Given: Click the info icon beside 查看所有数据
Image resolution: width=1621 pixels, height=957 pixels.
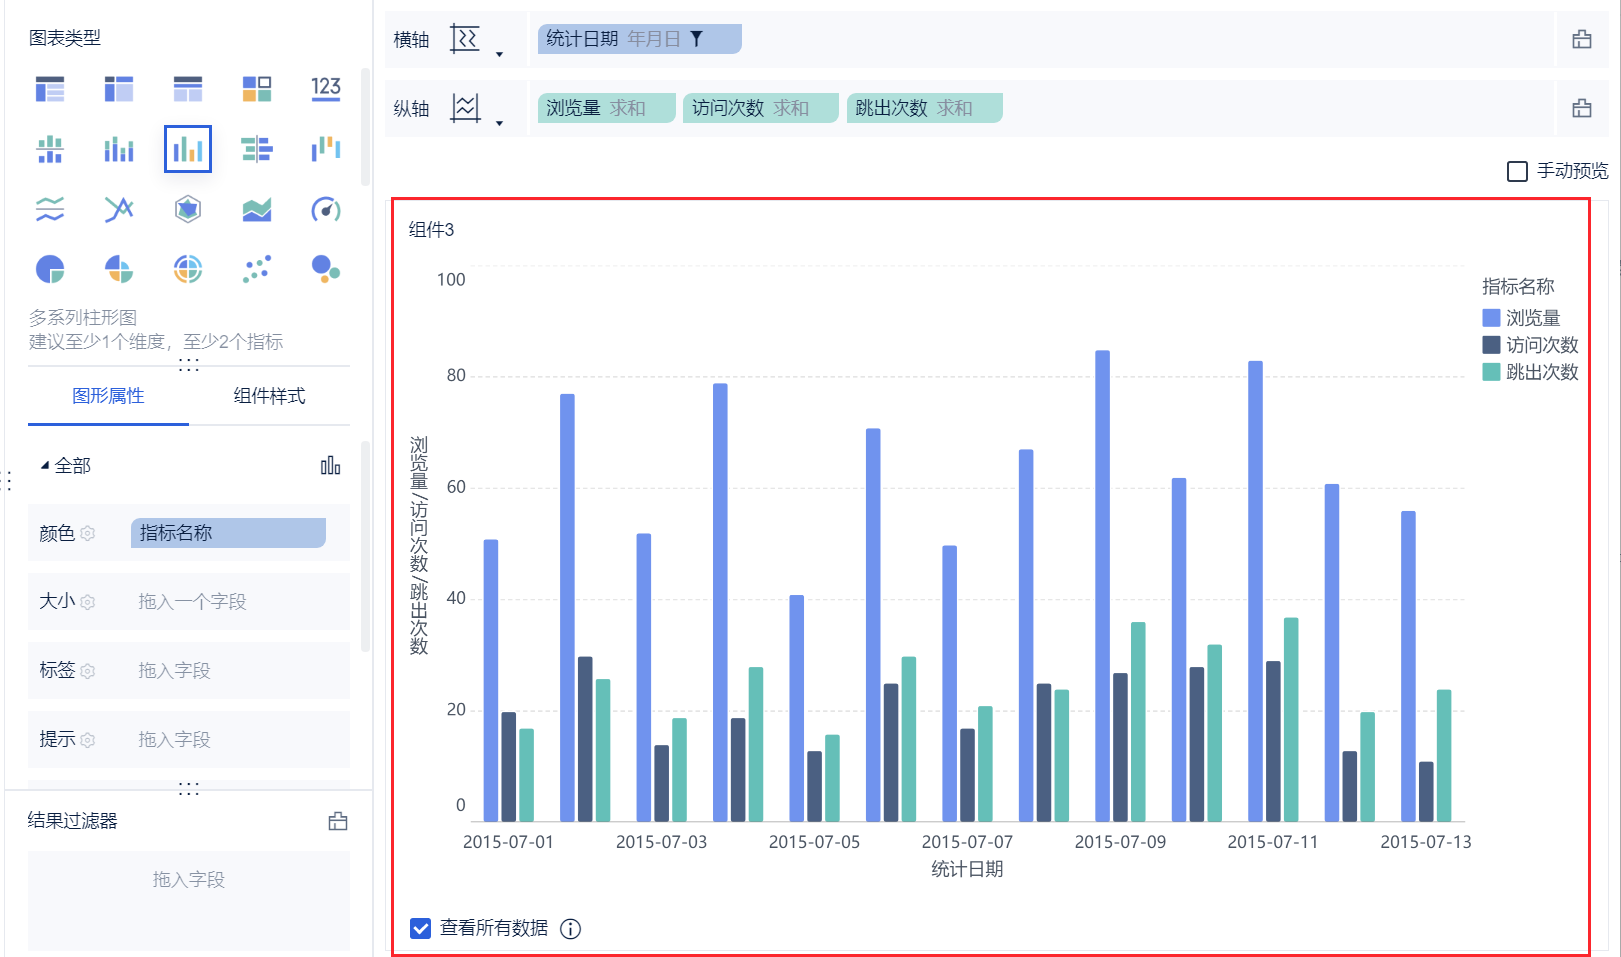Looking at the screenshot, I should coord(570,929).
